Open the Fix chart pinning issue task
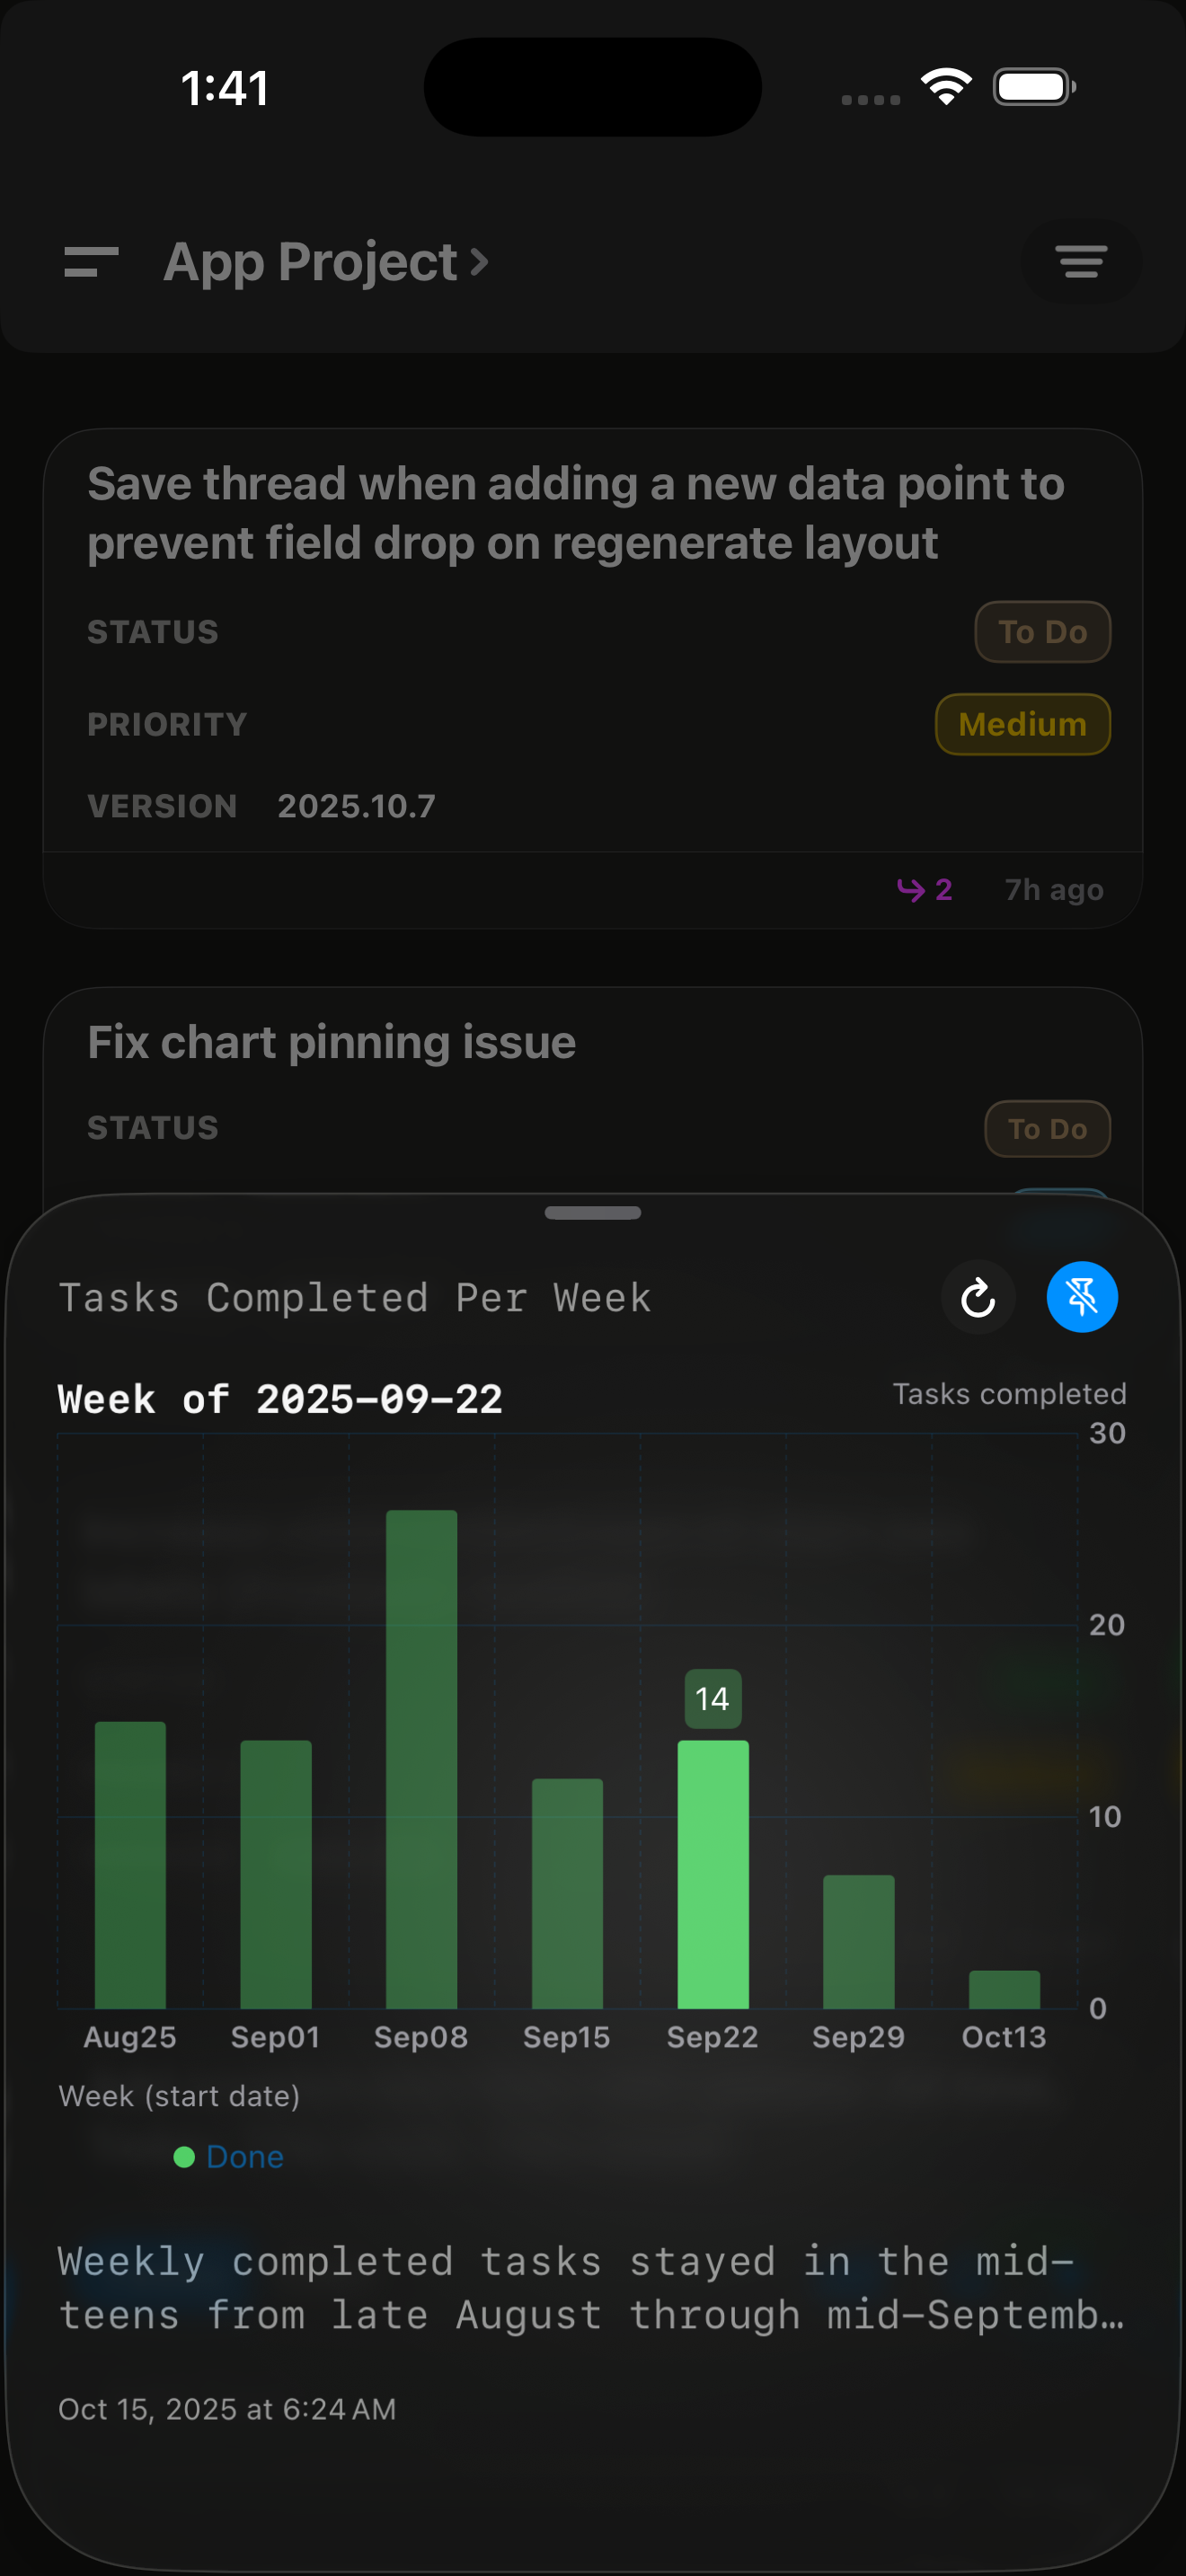1186x2576 pixels. (333, 1041)
